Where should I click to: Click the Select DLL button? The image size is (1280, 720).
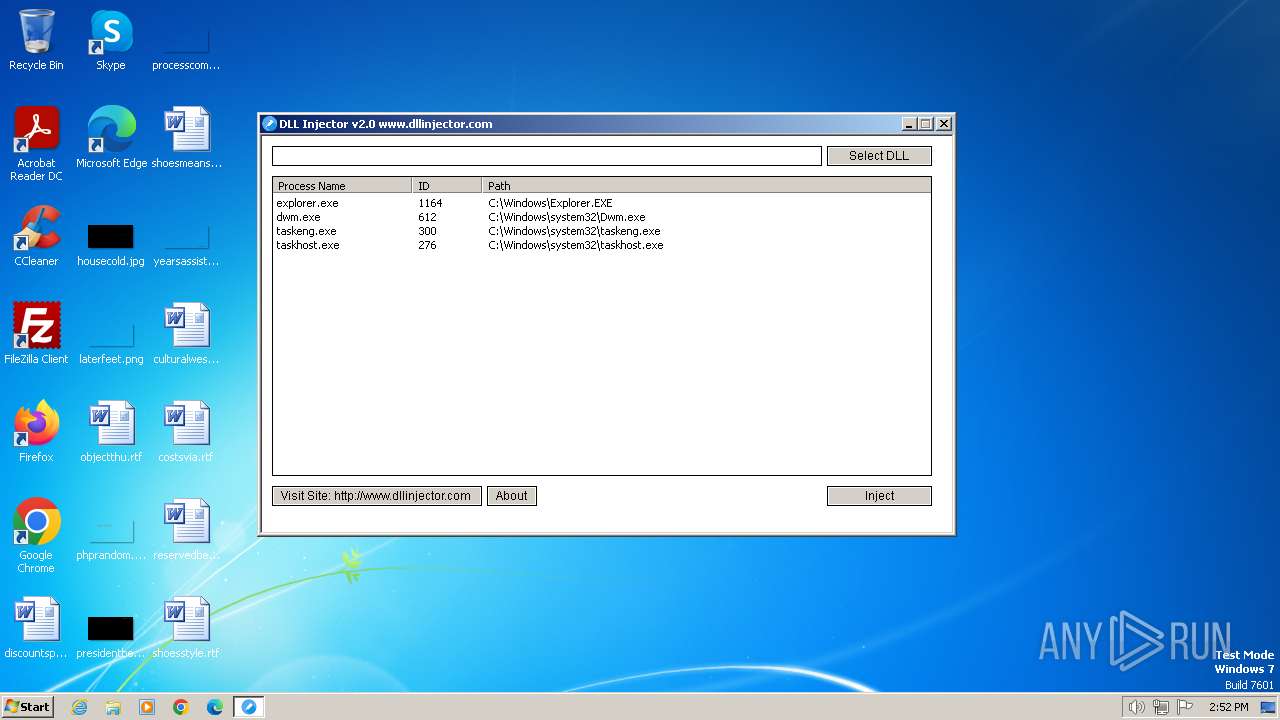pyautogui.click(x=879, y=156)
